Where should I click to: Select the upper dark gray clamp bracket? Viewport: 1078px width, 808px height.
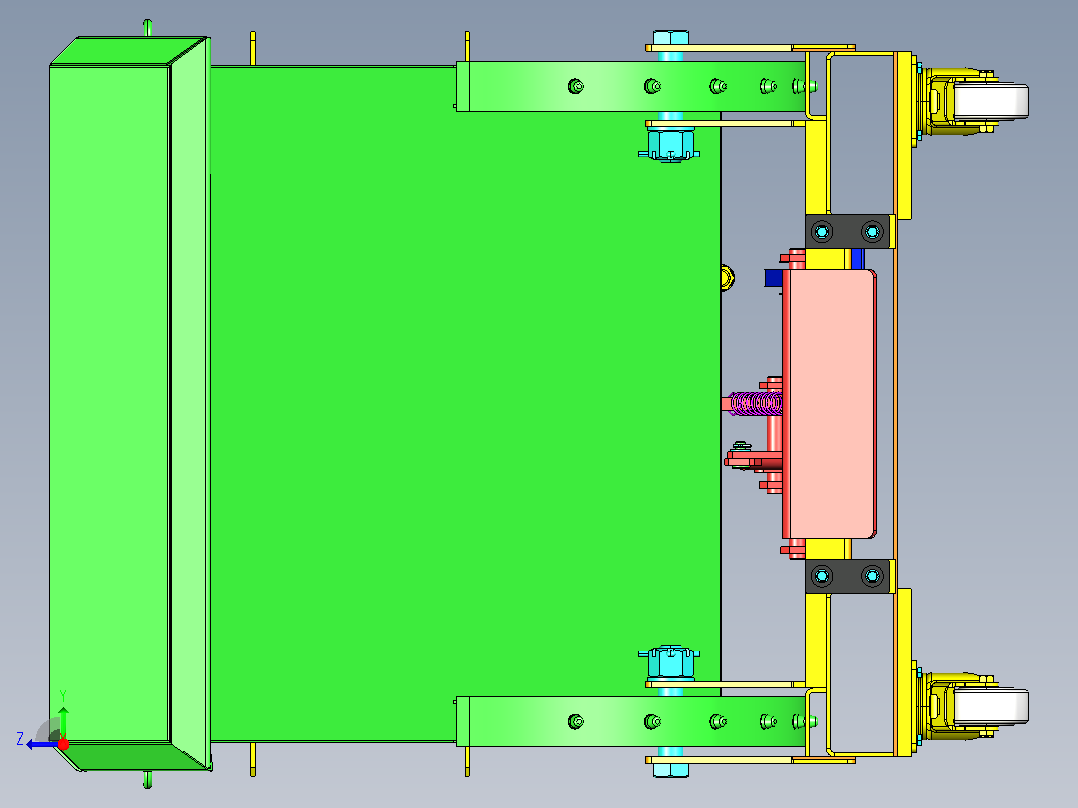pyautogui.click(x=848, y=232)
